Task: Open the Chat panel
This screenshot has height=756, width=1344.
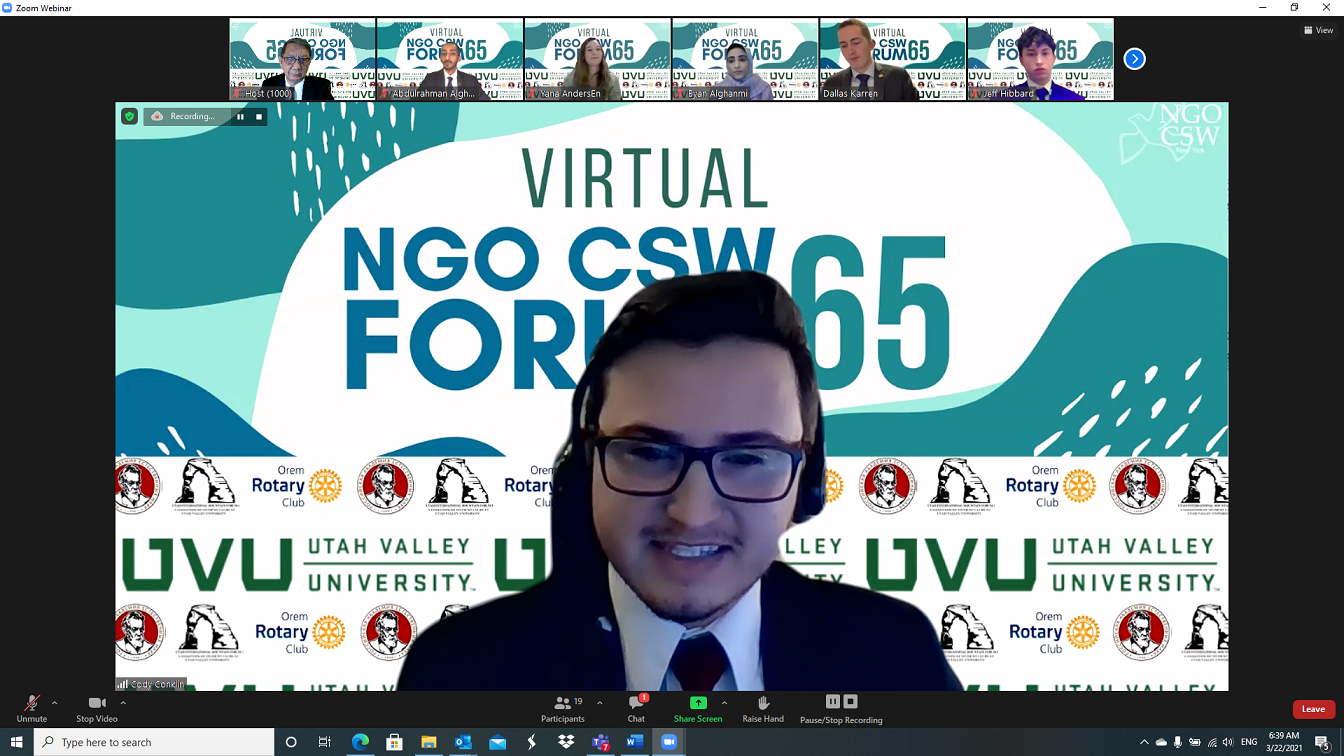Action: pyautogui.click(x=636, y=704)
